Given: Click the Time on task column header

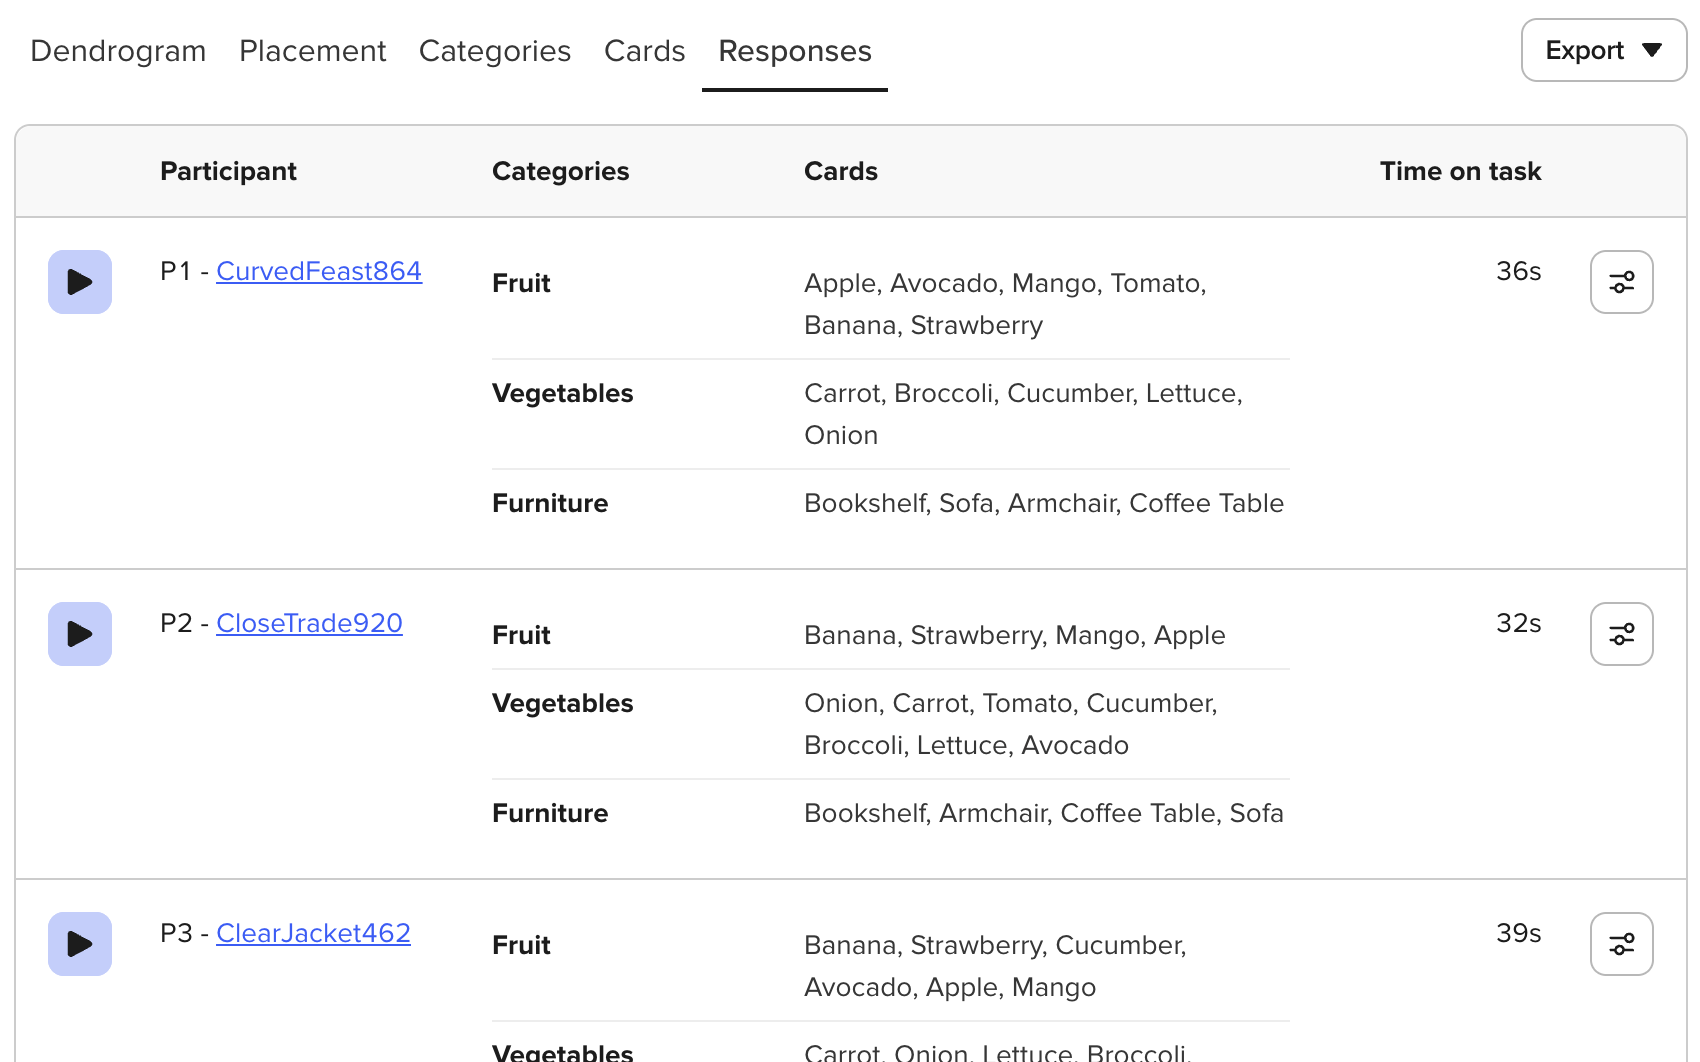Looking at the screenshot, I should click(1460, 171).
